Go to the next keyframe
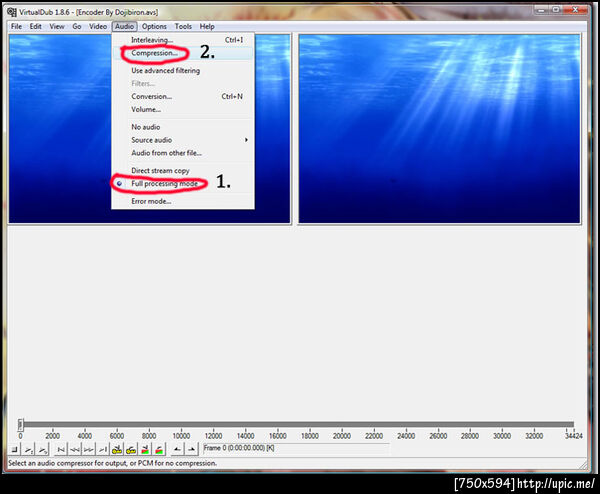 click(x=131, y=449)
